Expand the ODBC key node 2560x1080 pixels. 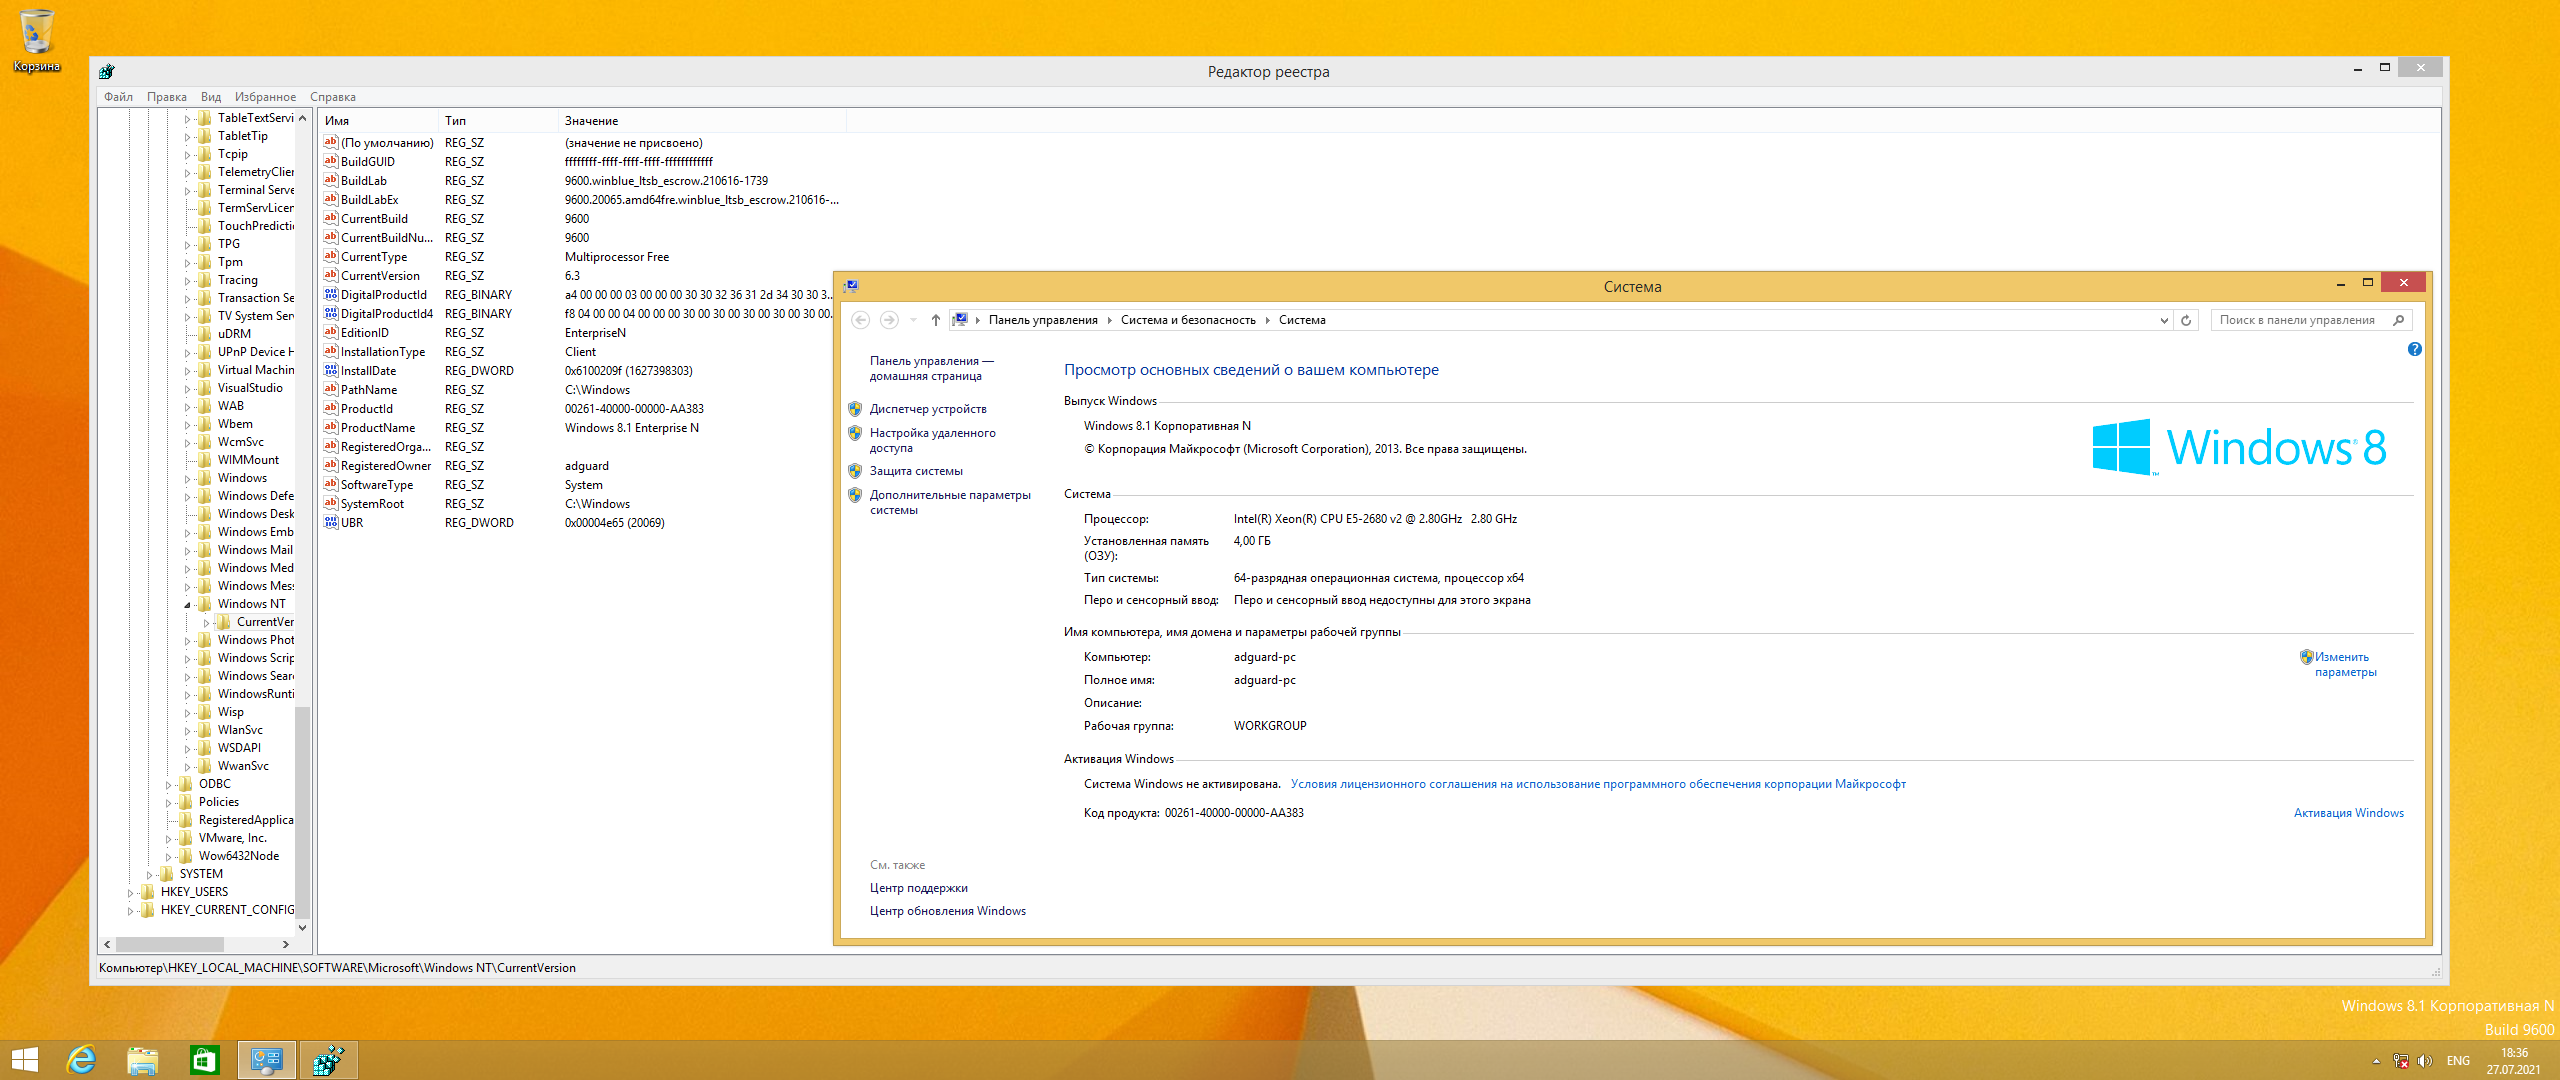click(x=168, y=785)
